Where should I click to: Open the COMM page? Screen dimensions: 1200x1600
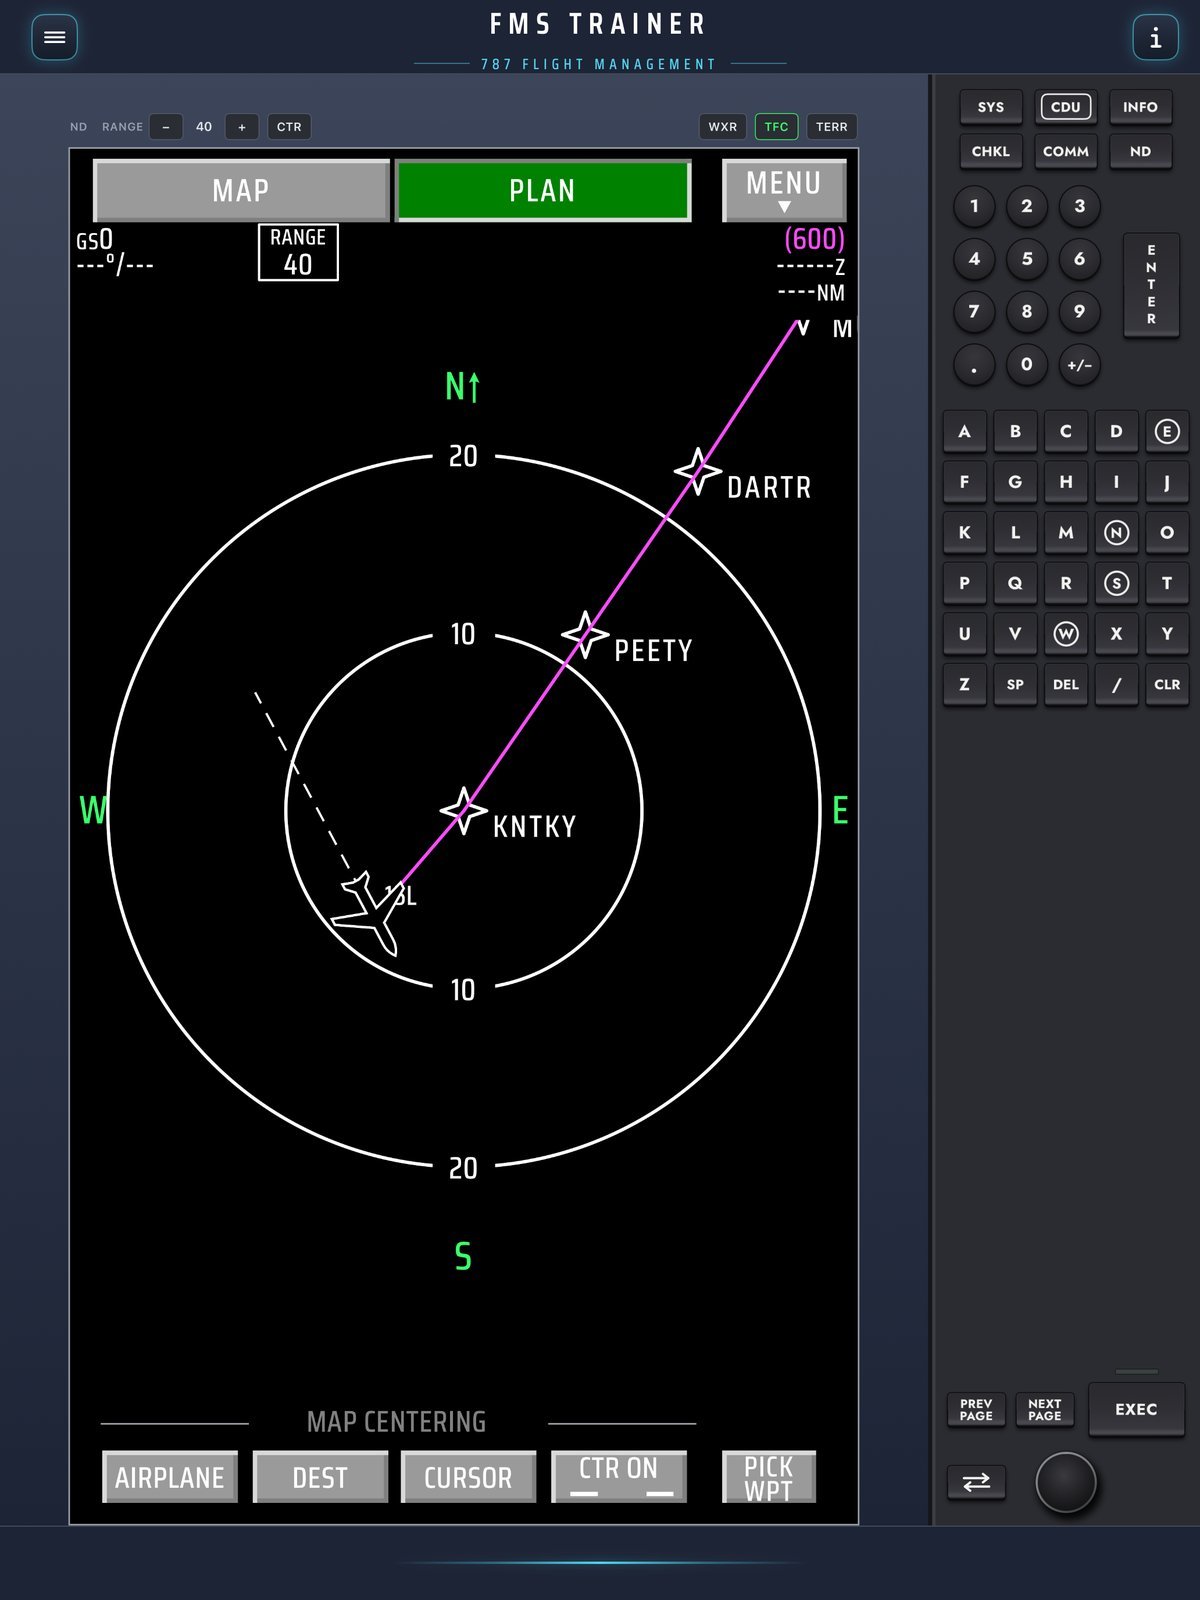[x=1066, y=151]
